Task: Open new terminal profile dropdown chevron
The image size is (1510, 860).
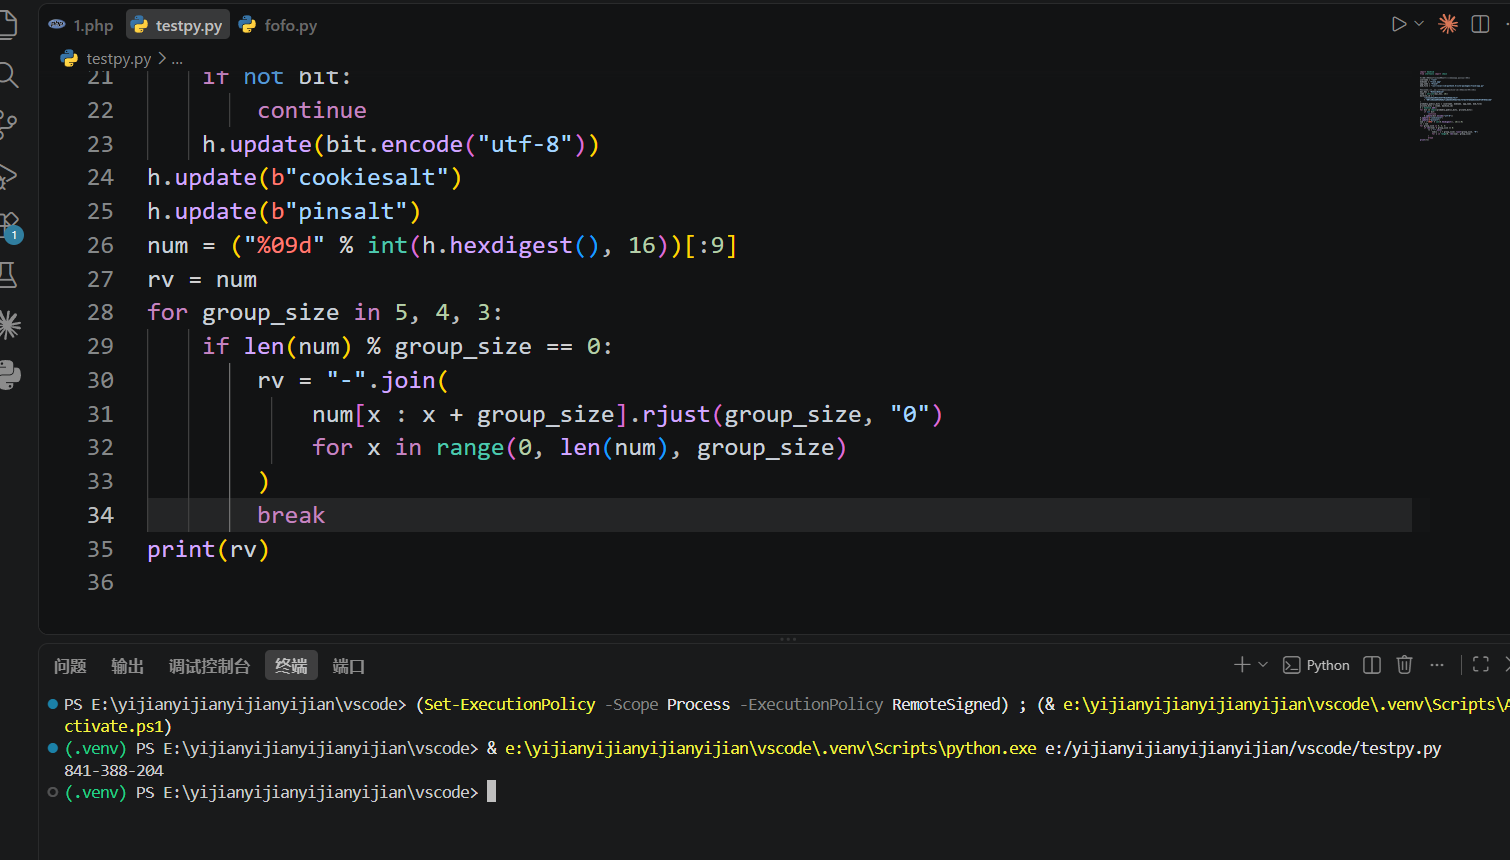Action: click(x=1263, y=665)
